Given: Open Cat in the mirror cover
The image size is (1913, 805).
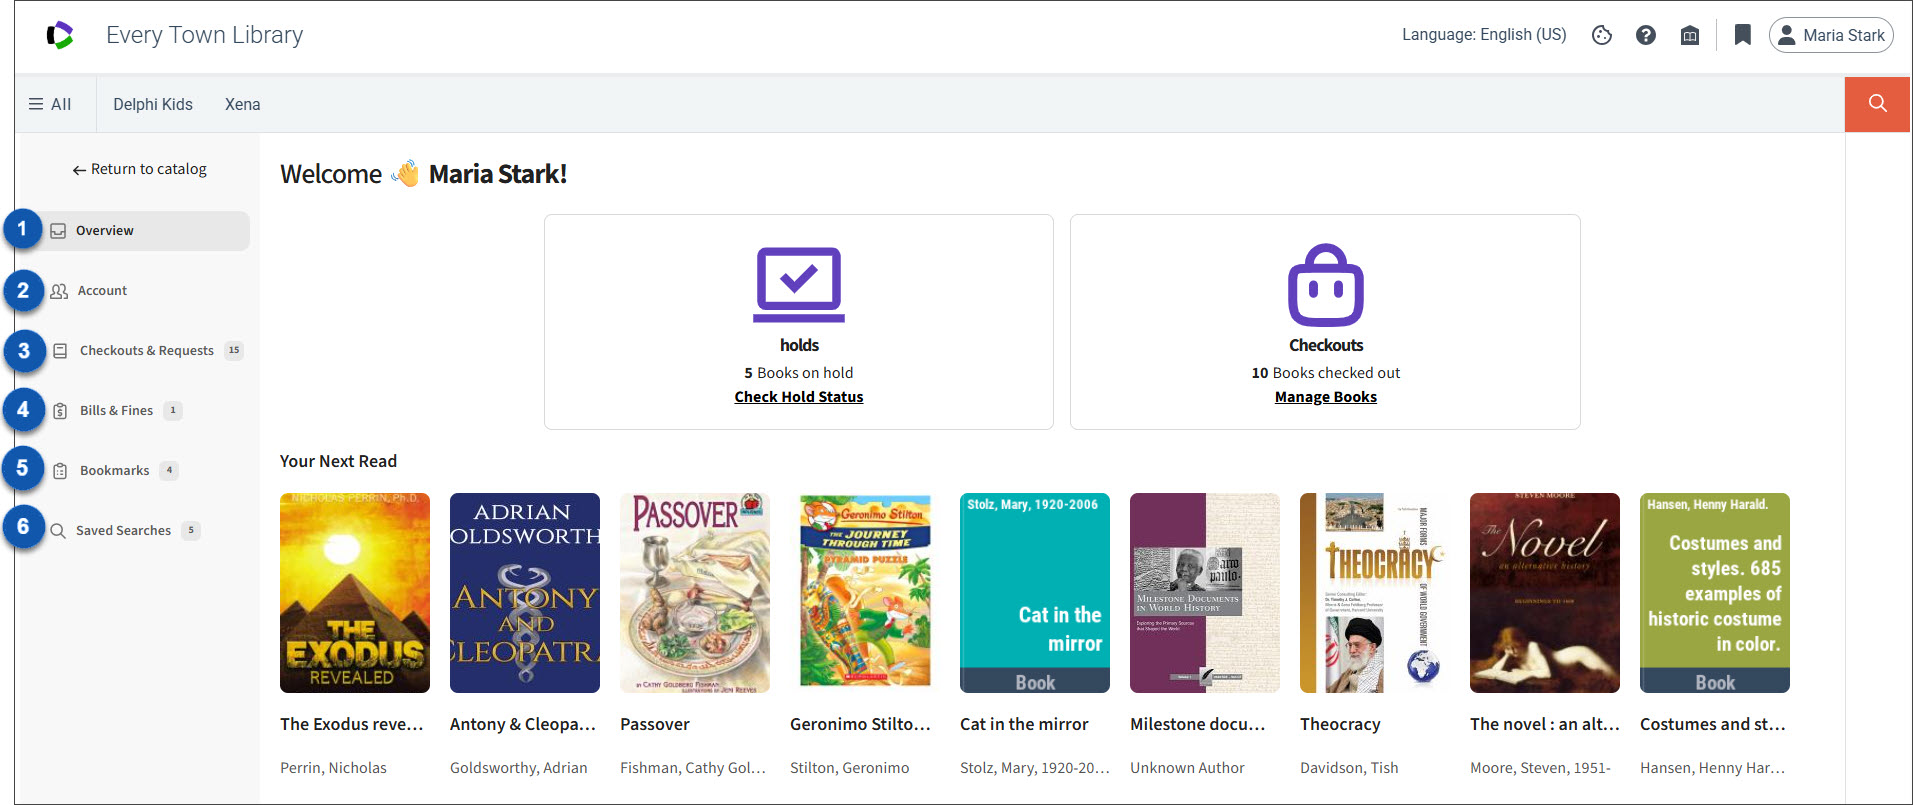Looking at the screenshot, I should pyautogui.click(x=1035, y=593).
